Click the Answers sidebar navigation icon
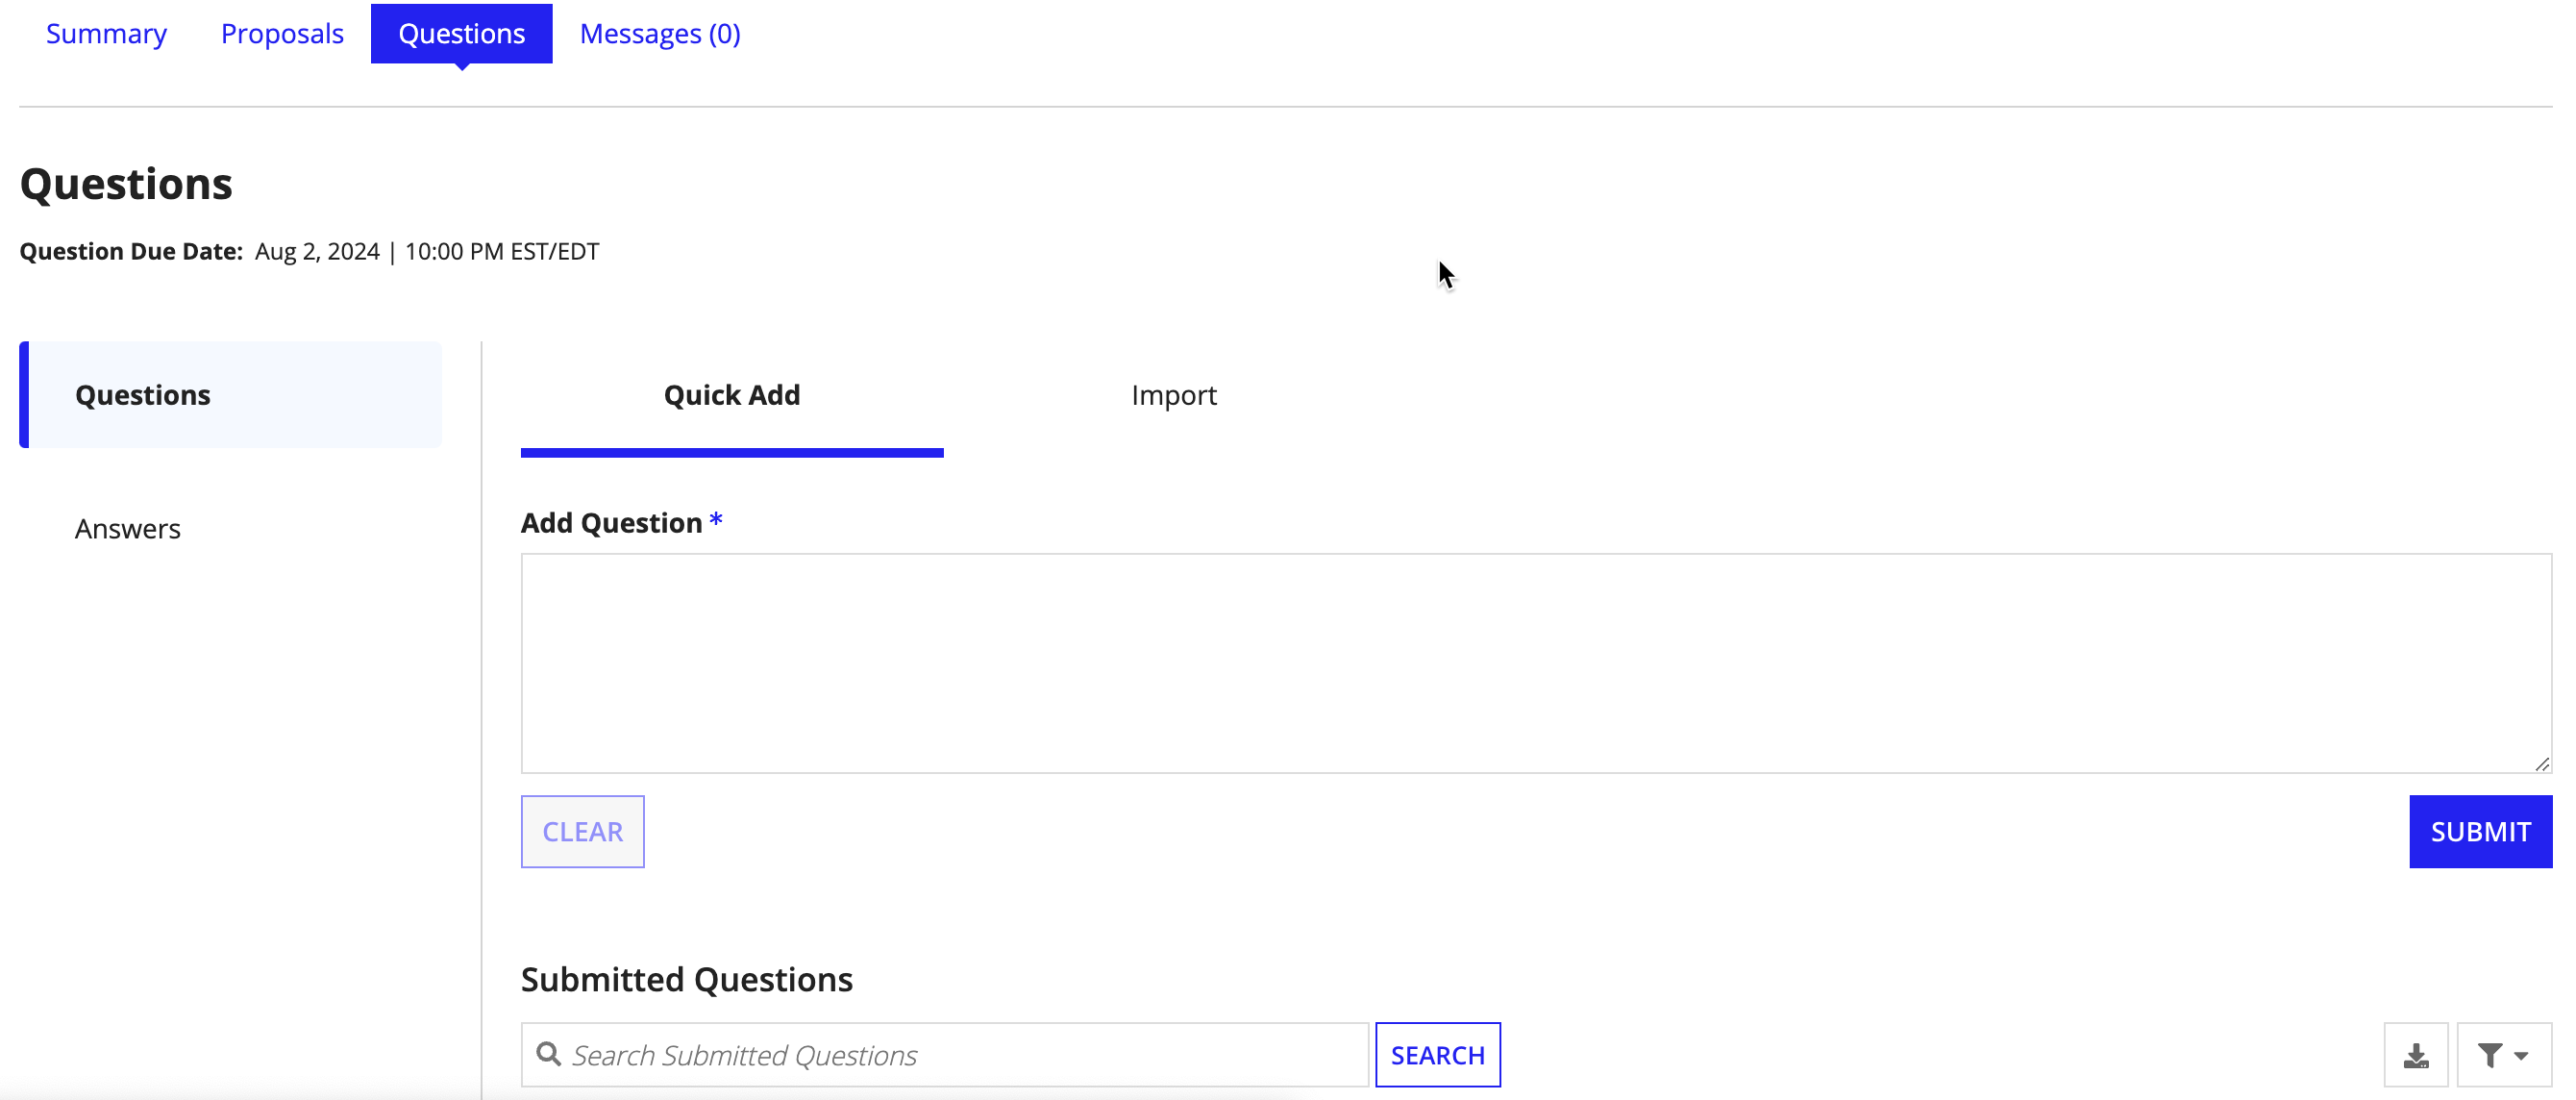 128,528
